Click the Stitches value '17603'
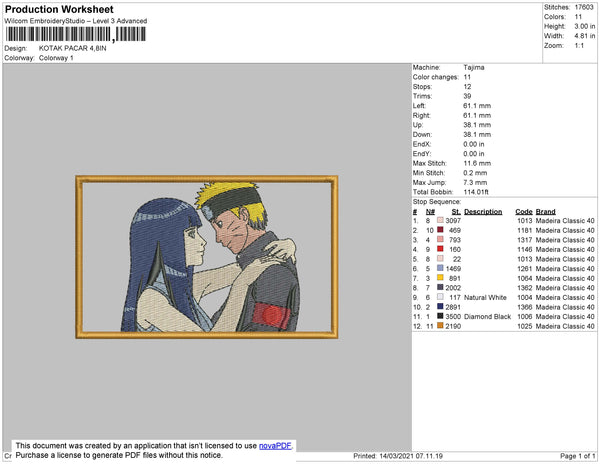600x464 pixels. tap(584, 7)
